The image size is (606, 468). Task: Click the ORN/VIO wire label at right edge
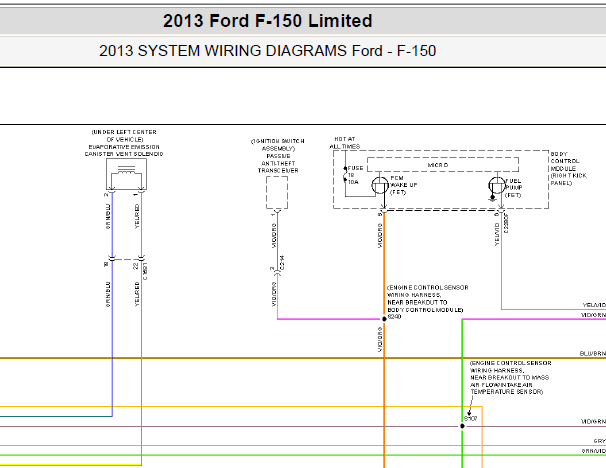[594, 451]
